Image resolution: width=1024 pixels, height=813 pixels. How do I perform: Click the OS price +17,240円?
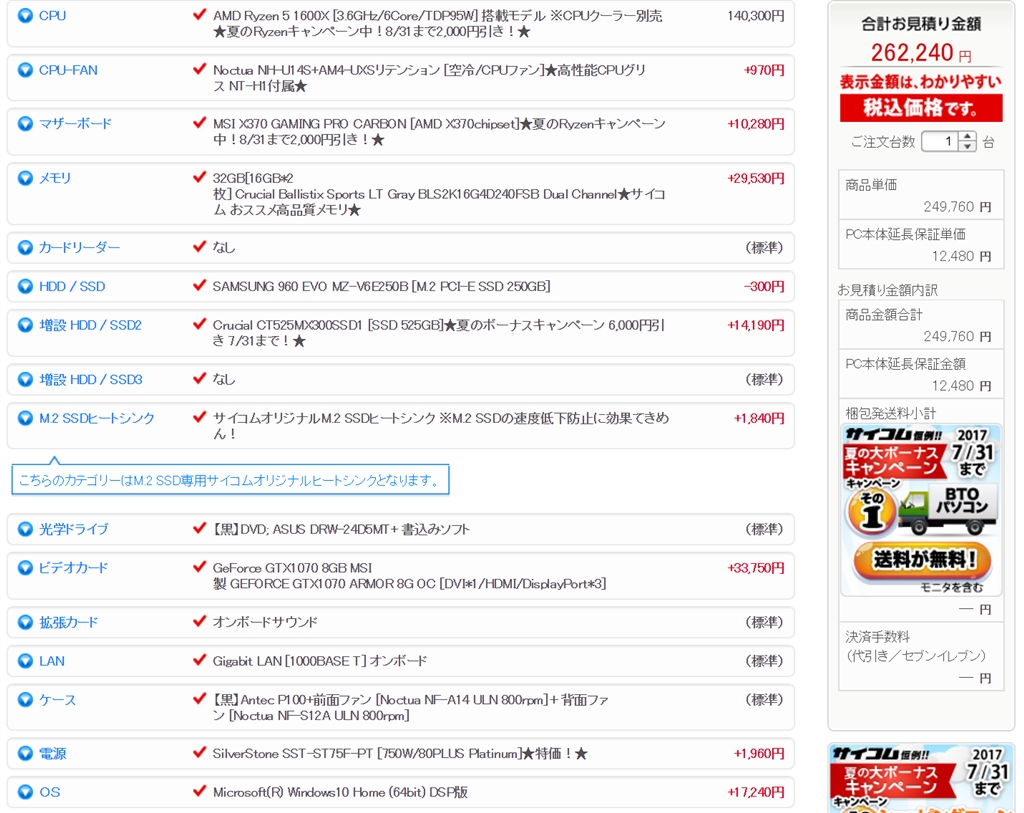click(756, 792)
